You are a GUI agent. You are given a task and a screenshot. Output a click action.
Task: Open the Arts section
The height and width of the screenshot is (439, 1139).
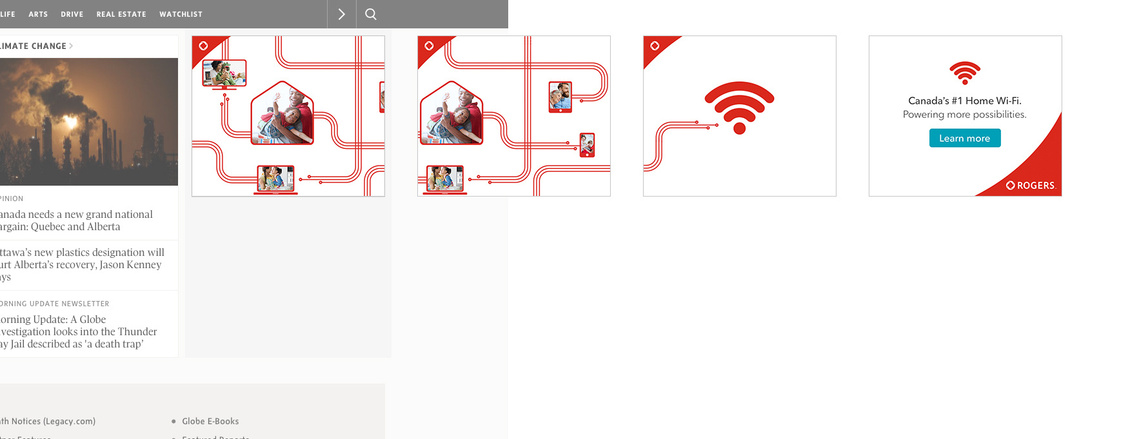tap(38, 14)
